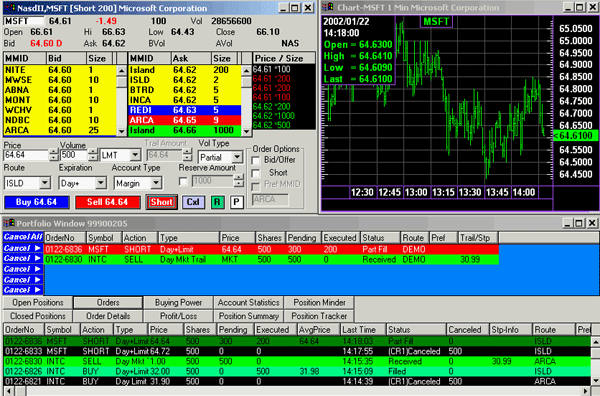Click Nasd II window title icon
Viewport: 600px width, 396px height.
pyautogui.click(x=10, y=8)
